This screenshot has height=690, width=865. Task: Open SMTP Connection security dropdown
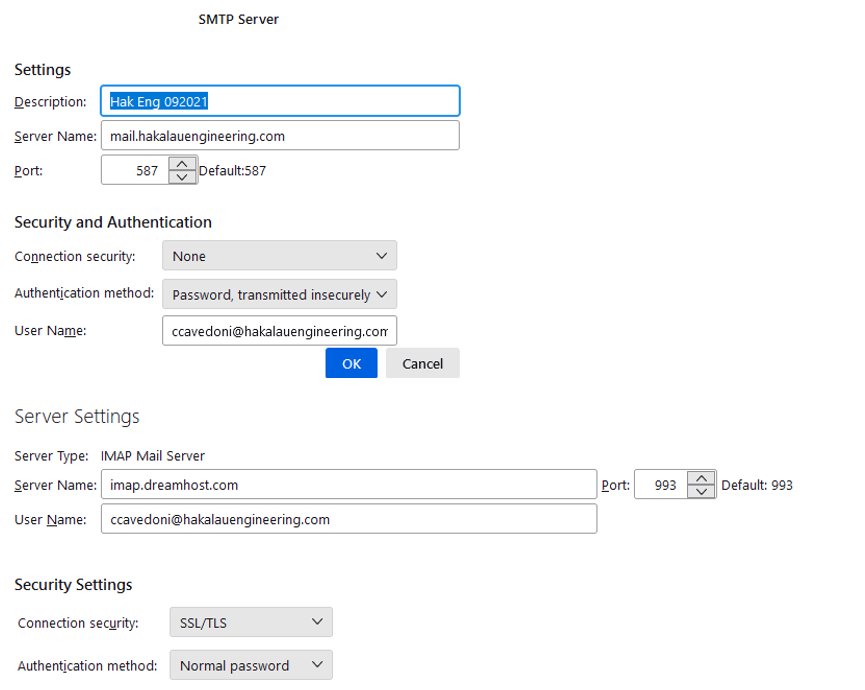click(279, 256)
